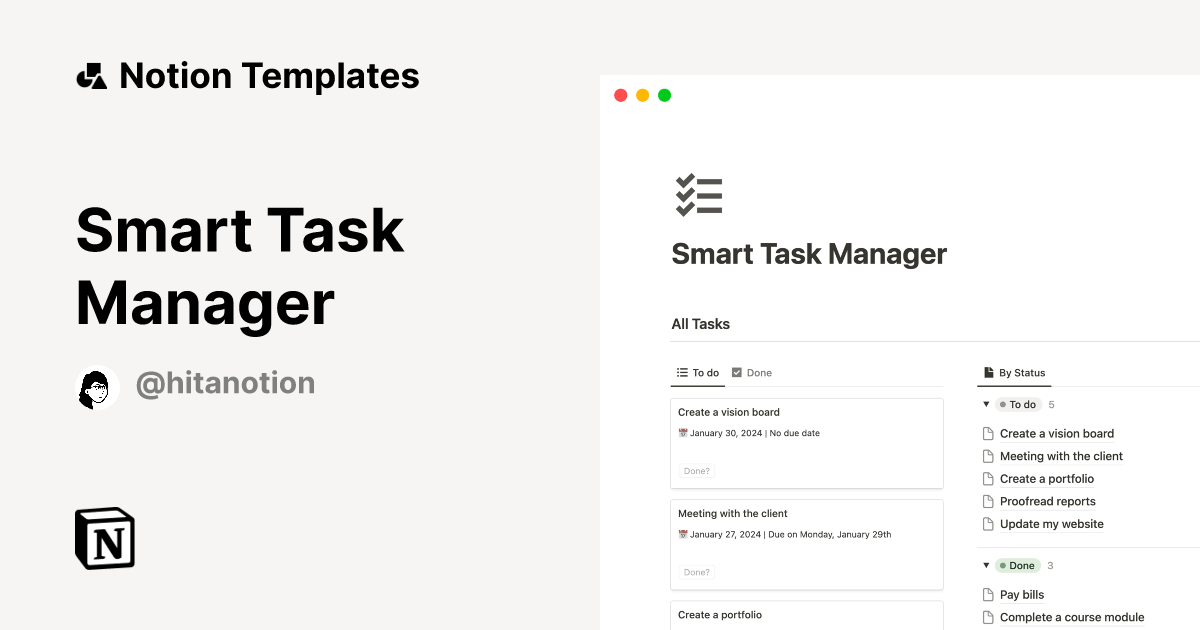
Task: Click the Notion Templates logo icon
Action: point(91,74)
